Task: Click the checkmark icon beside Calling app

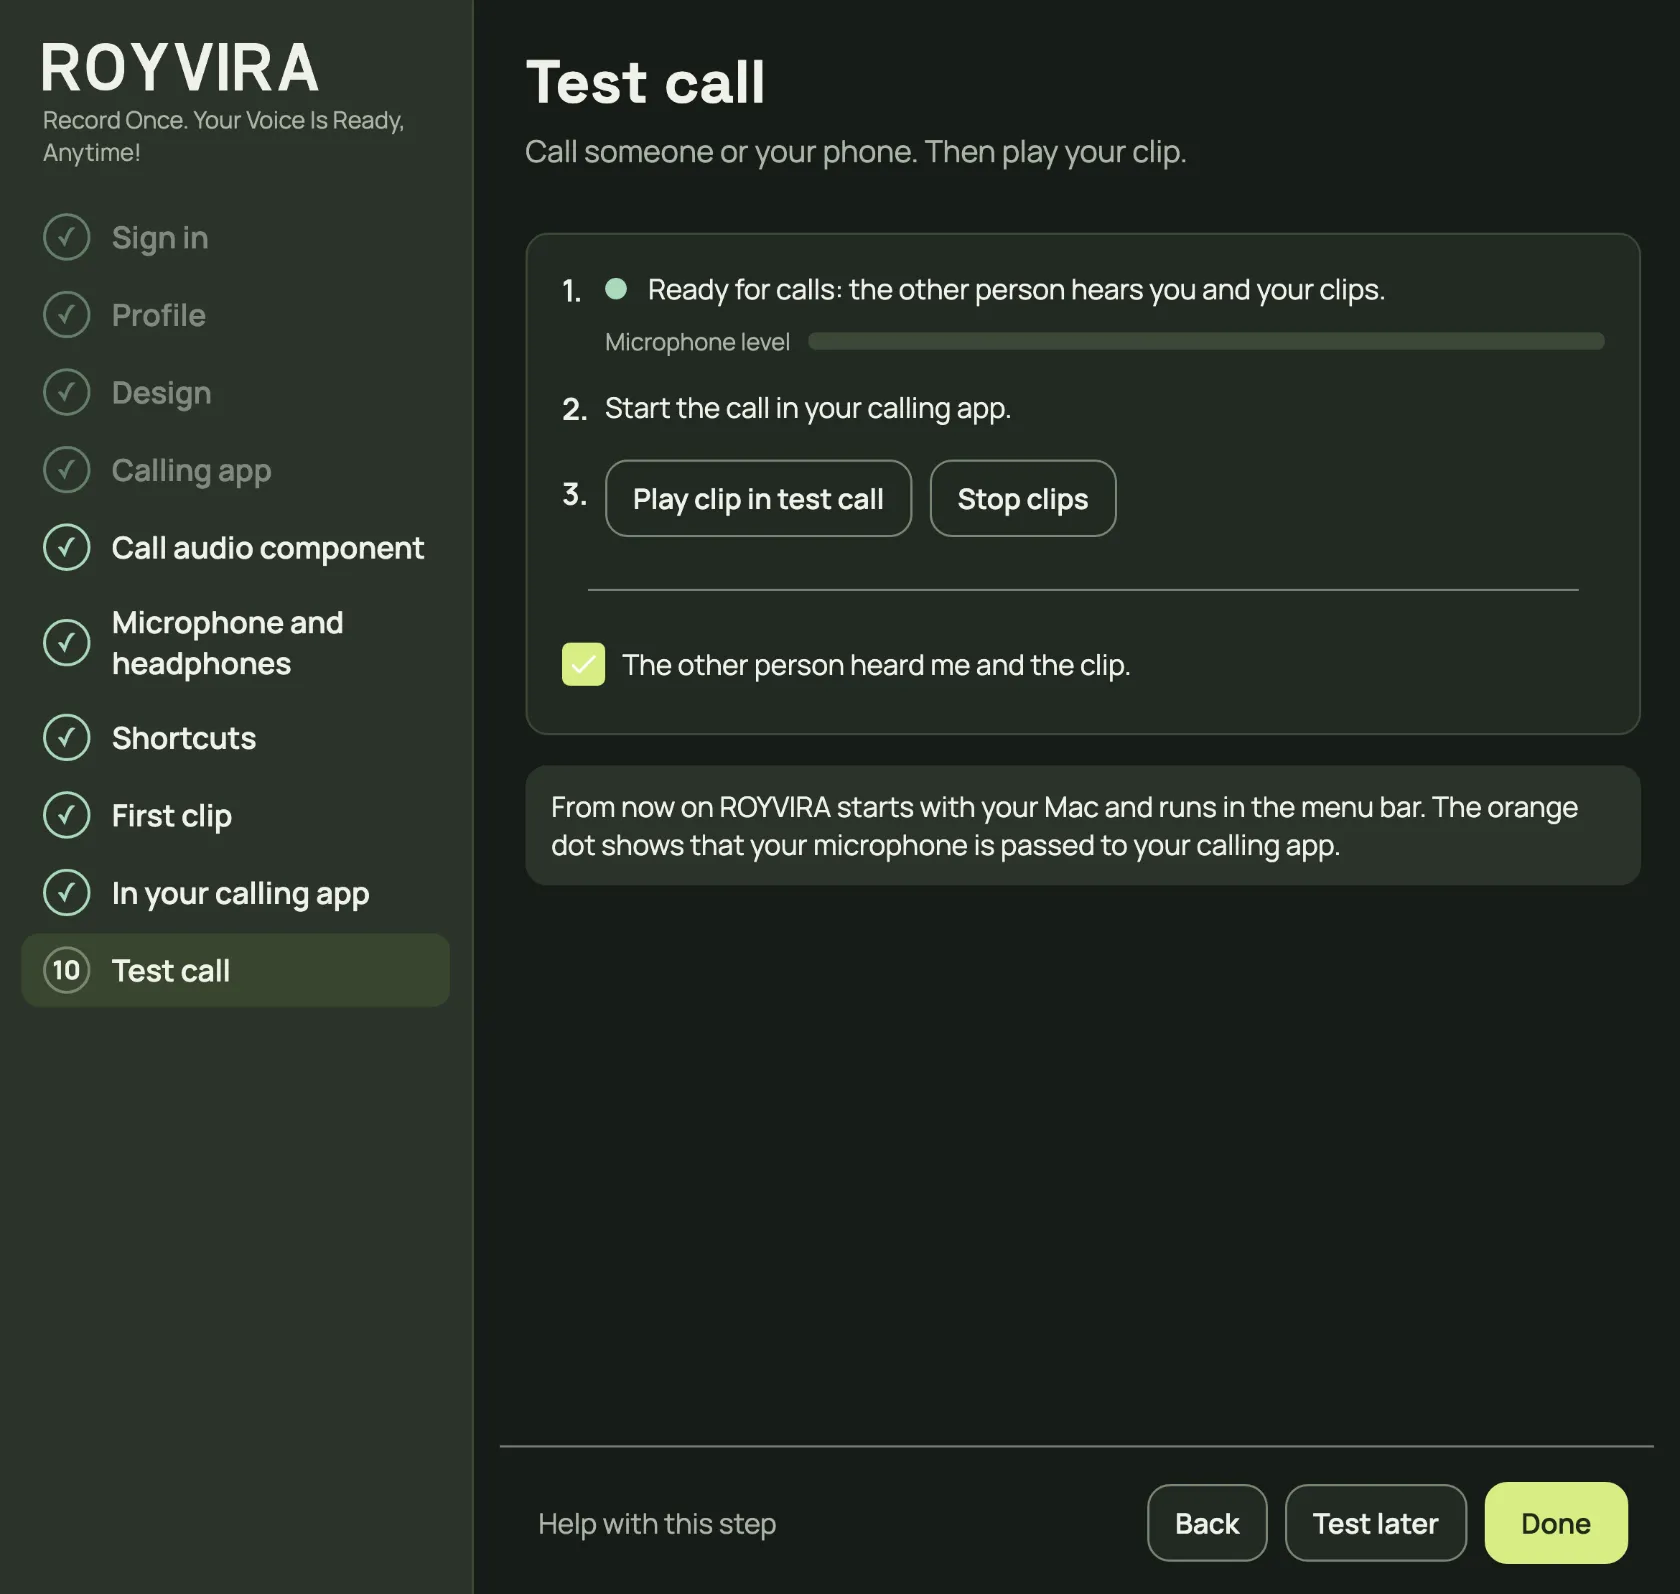Action: coord(67,470)
